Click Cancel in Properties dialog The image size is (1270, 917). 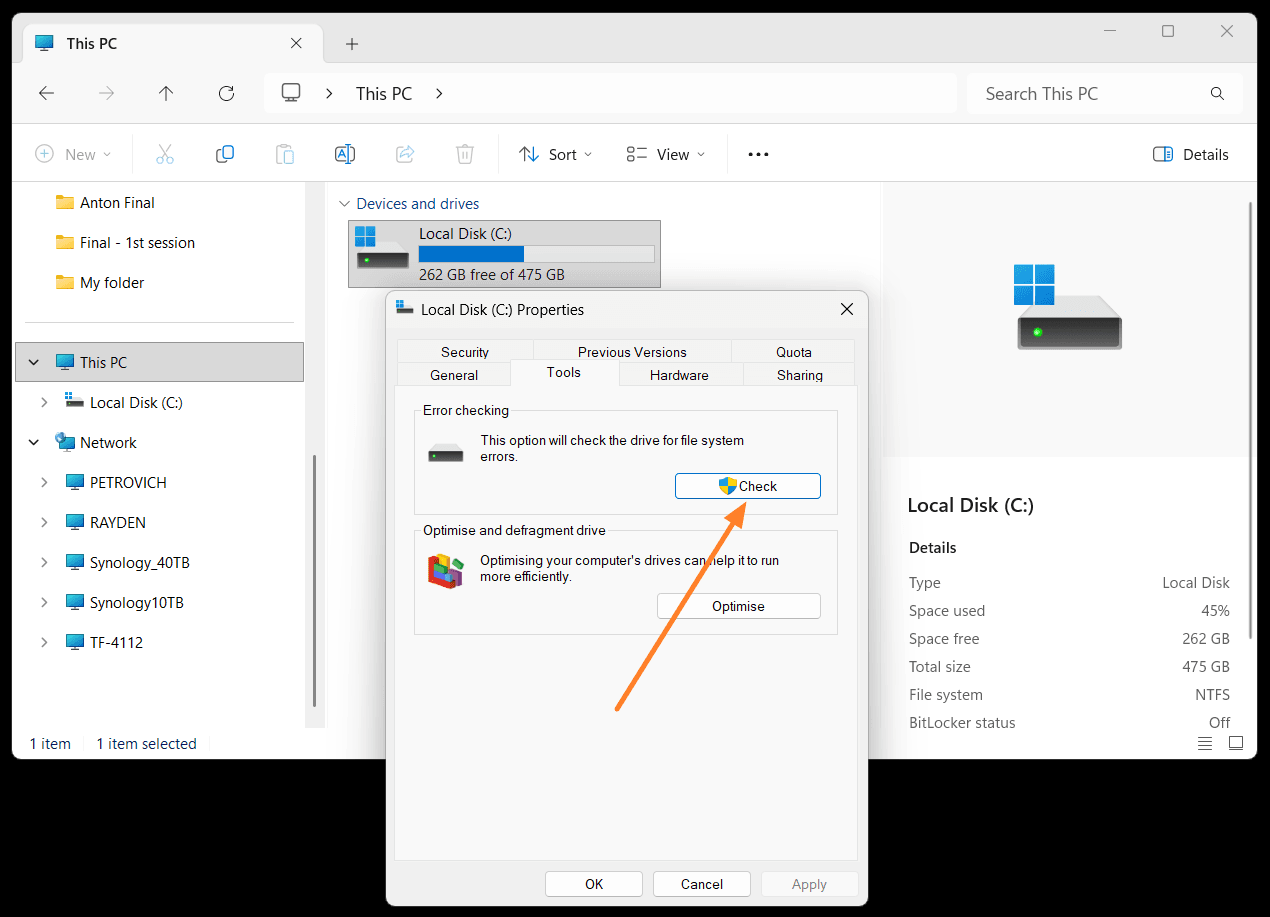[x=702, y=884]
